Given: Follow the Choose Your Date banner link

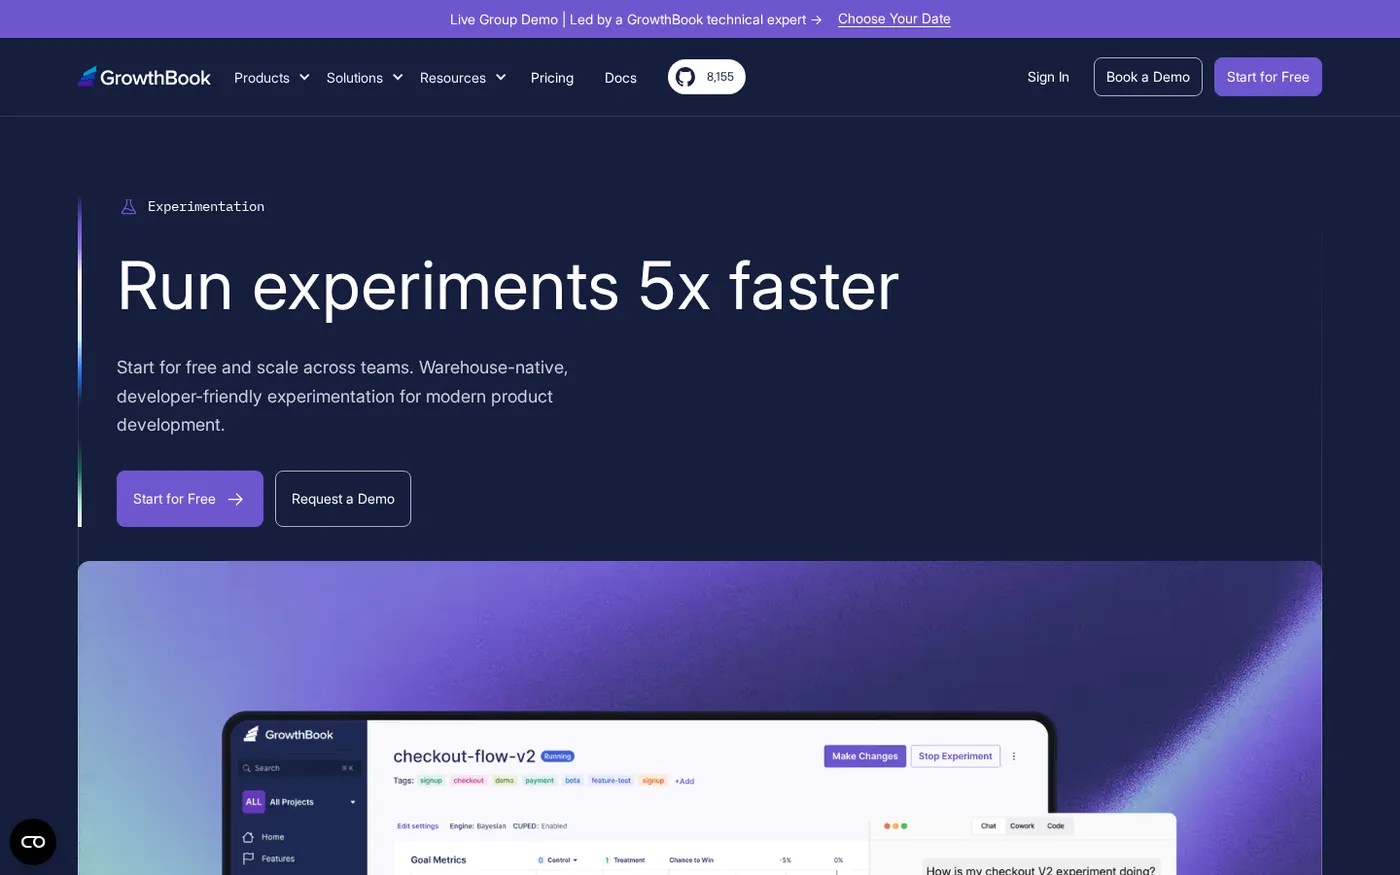Looking at the screenshot, I should pos(894,19).
